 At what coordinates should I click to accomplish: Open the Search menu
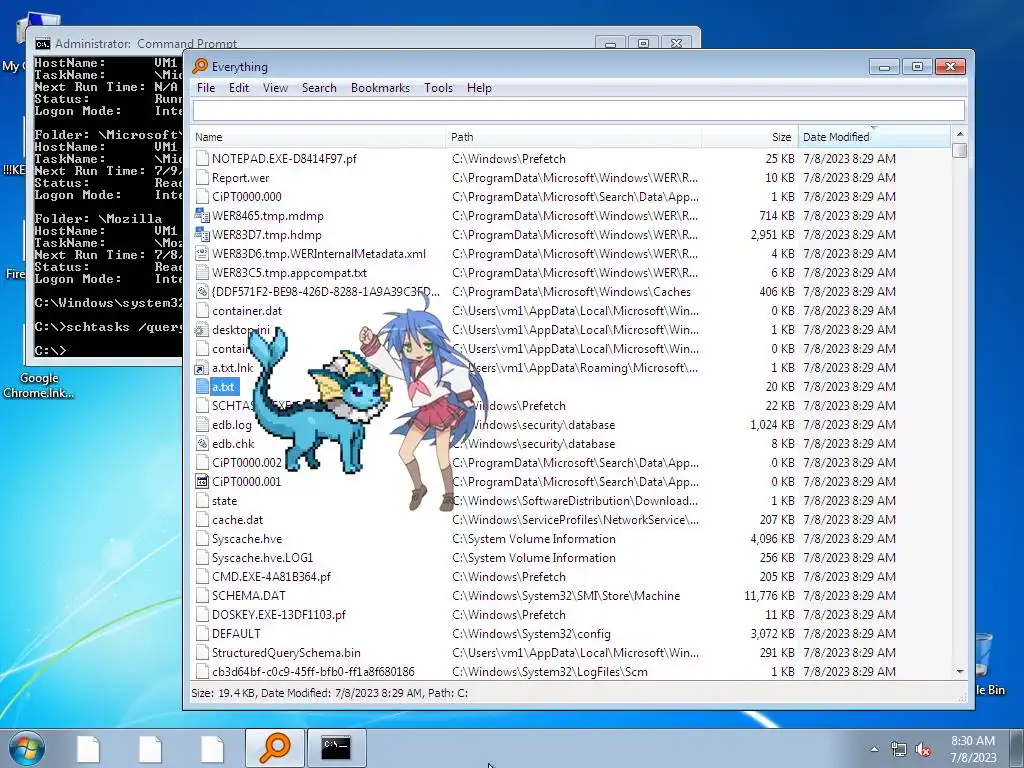pos(319,88)
